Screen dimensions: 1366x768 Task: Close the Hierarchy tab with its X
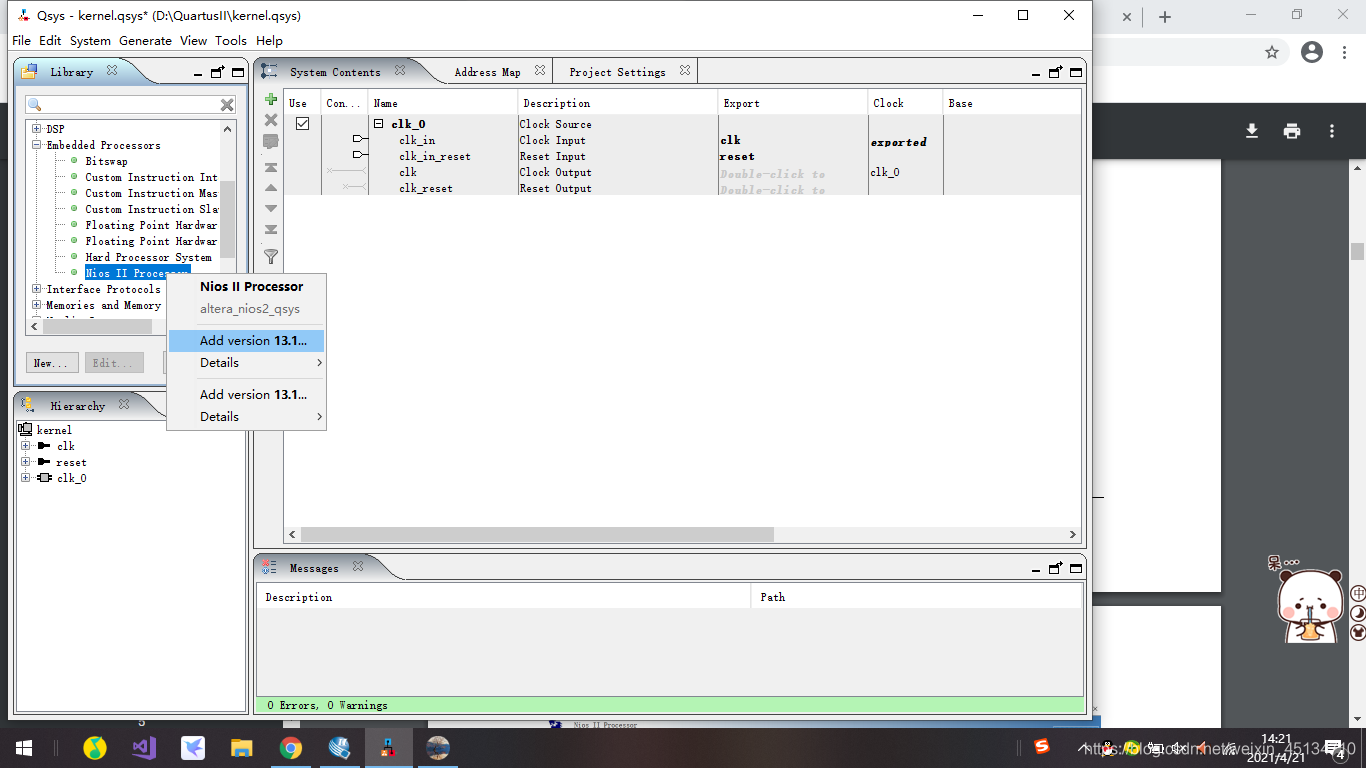(124, 404)
